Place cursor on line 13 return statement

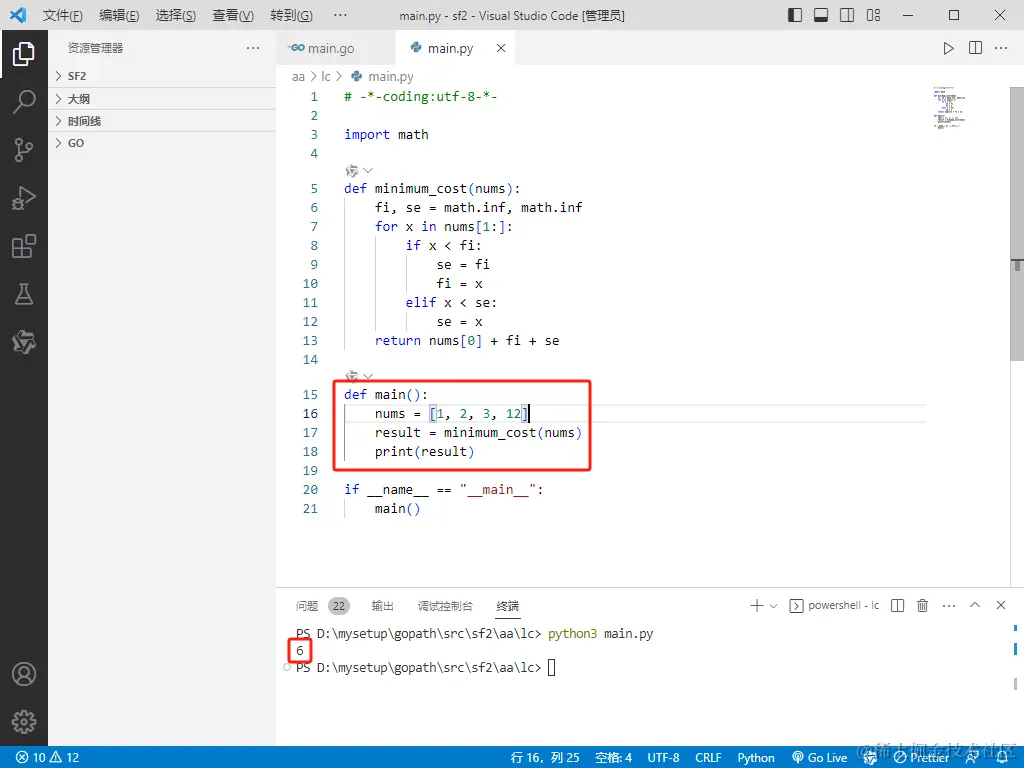pos(467,341)
